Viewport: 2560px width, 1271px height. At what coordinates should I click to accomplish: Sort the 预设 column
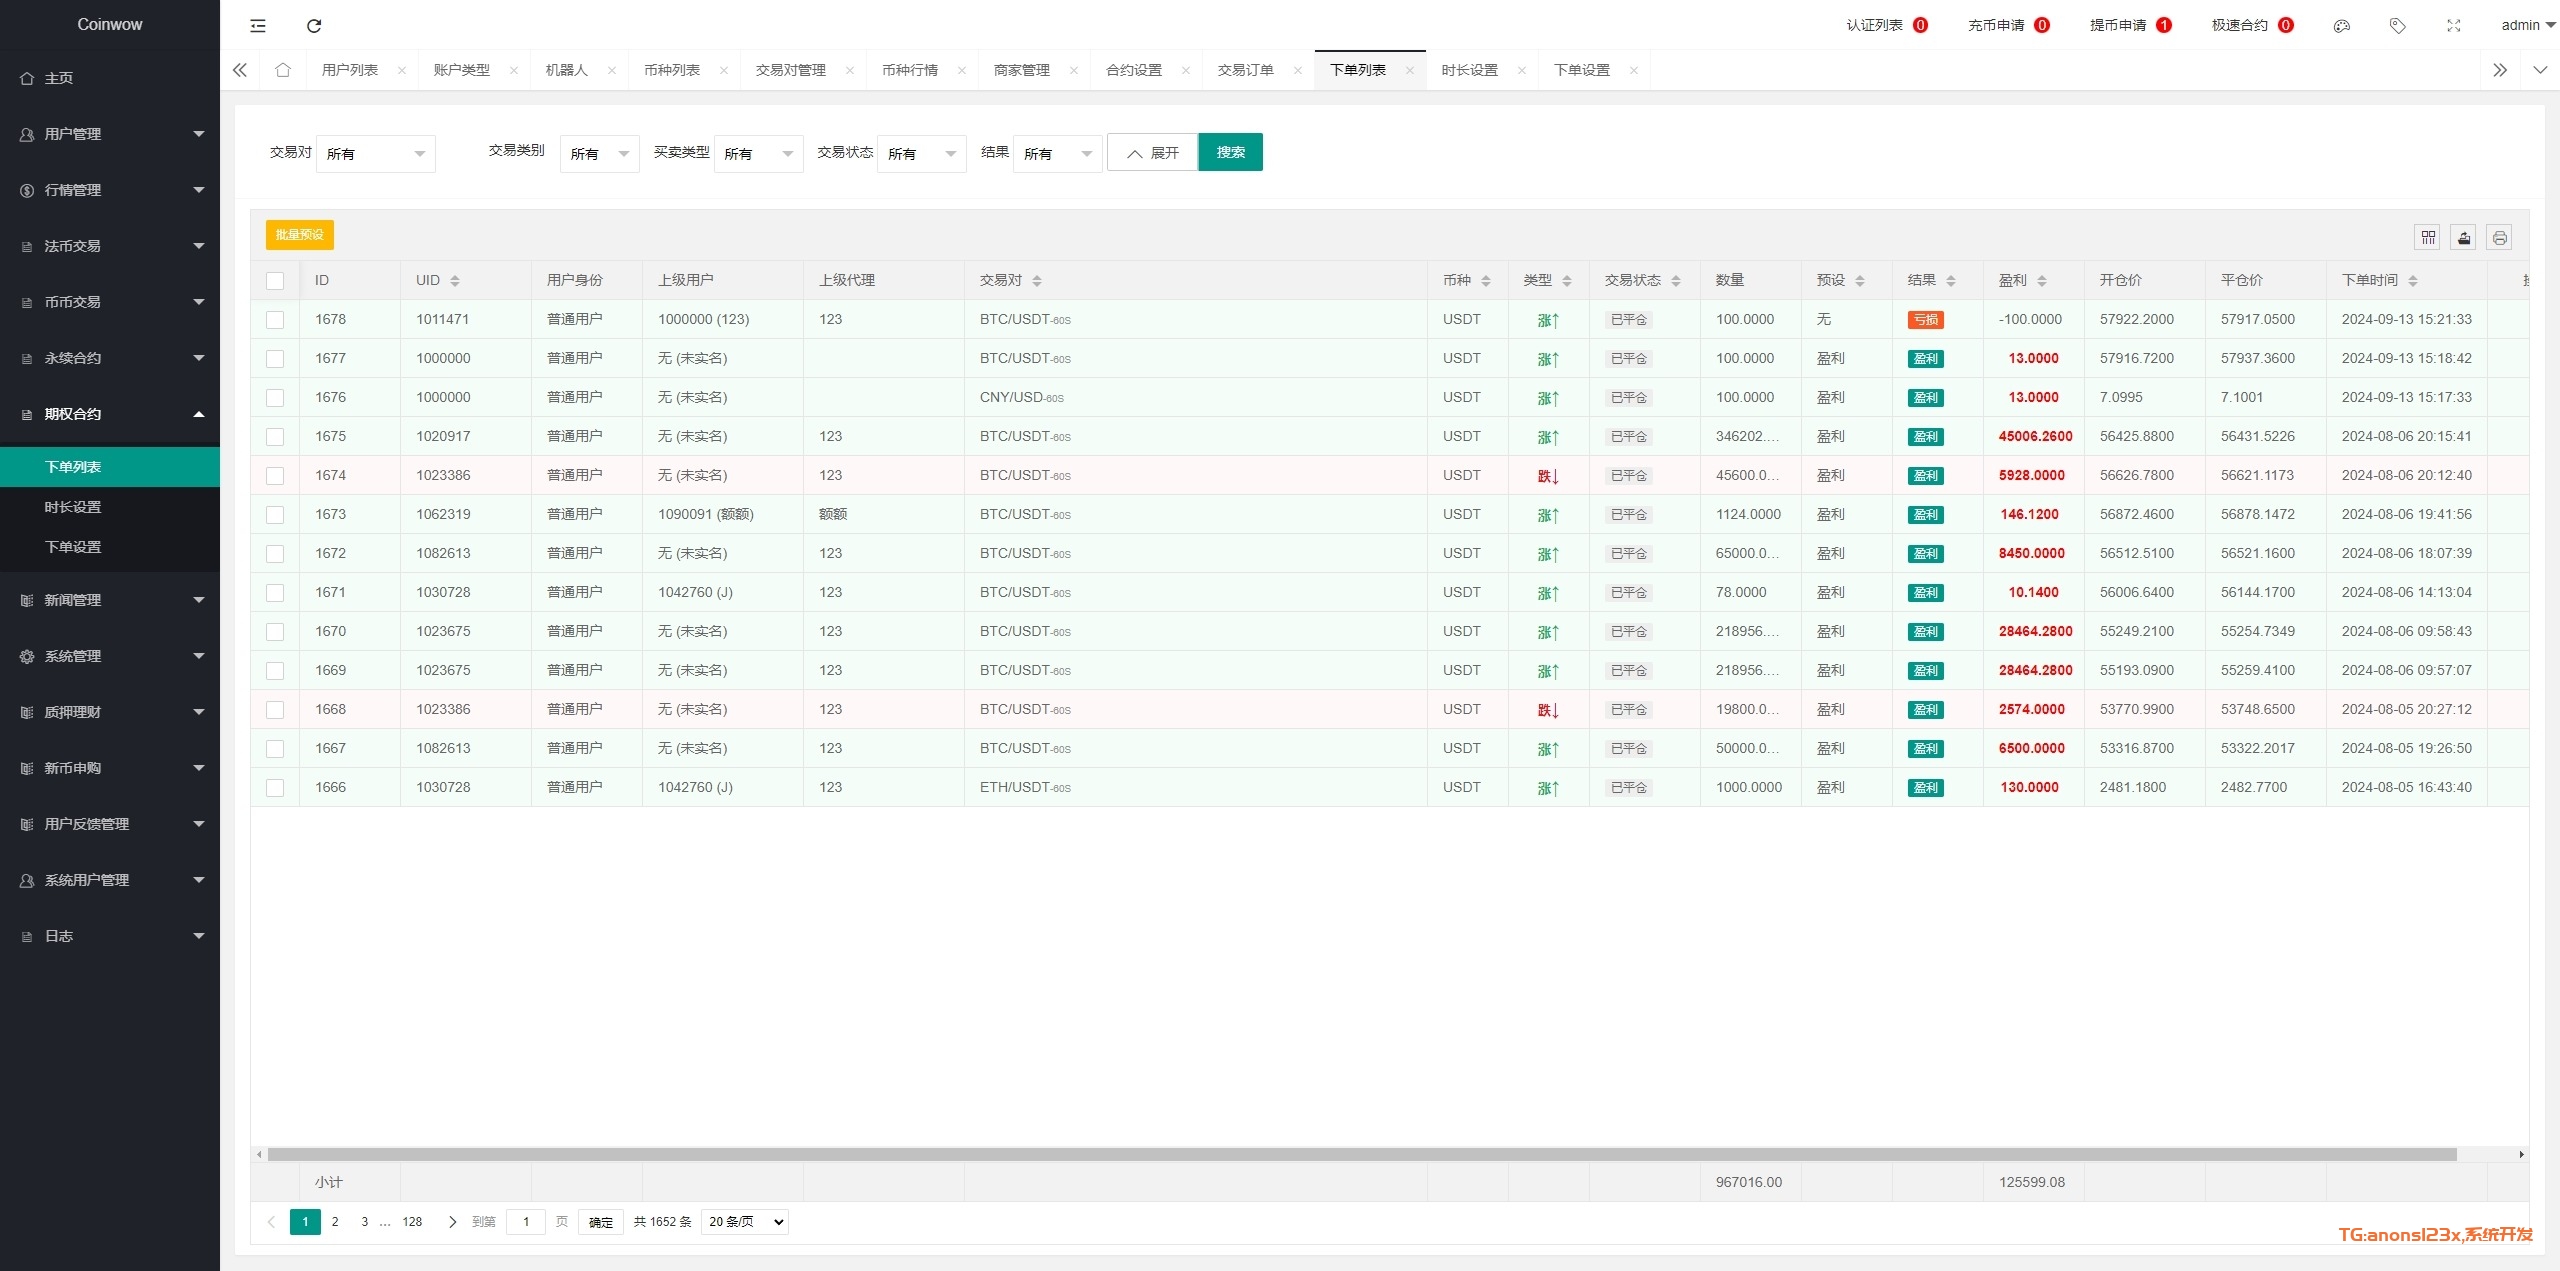1860,281
